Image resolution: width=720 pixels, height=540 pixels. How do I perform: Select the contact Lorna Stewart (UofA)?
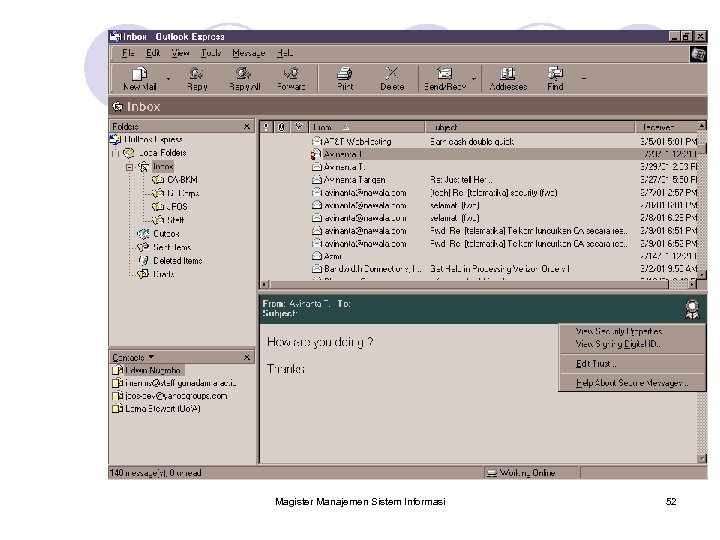point(157,408)
